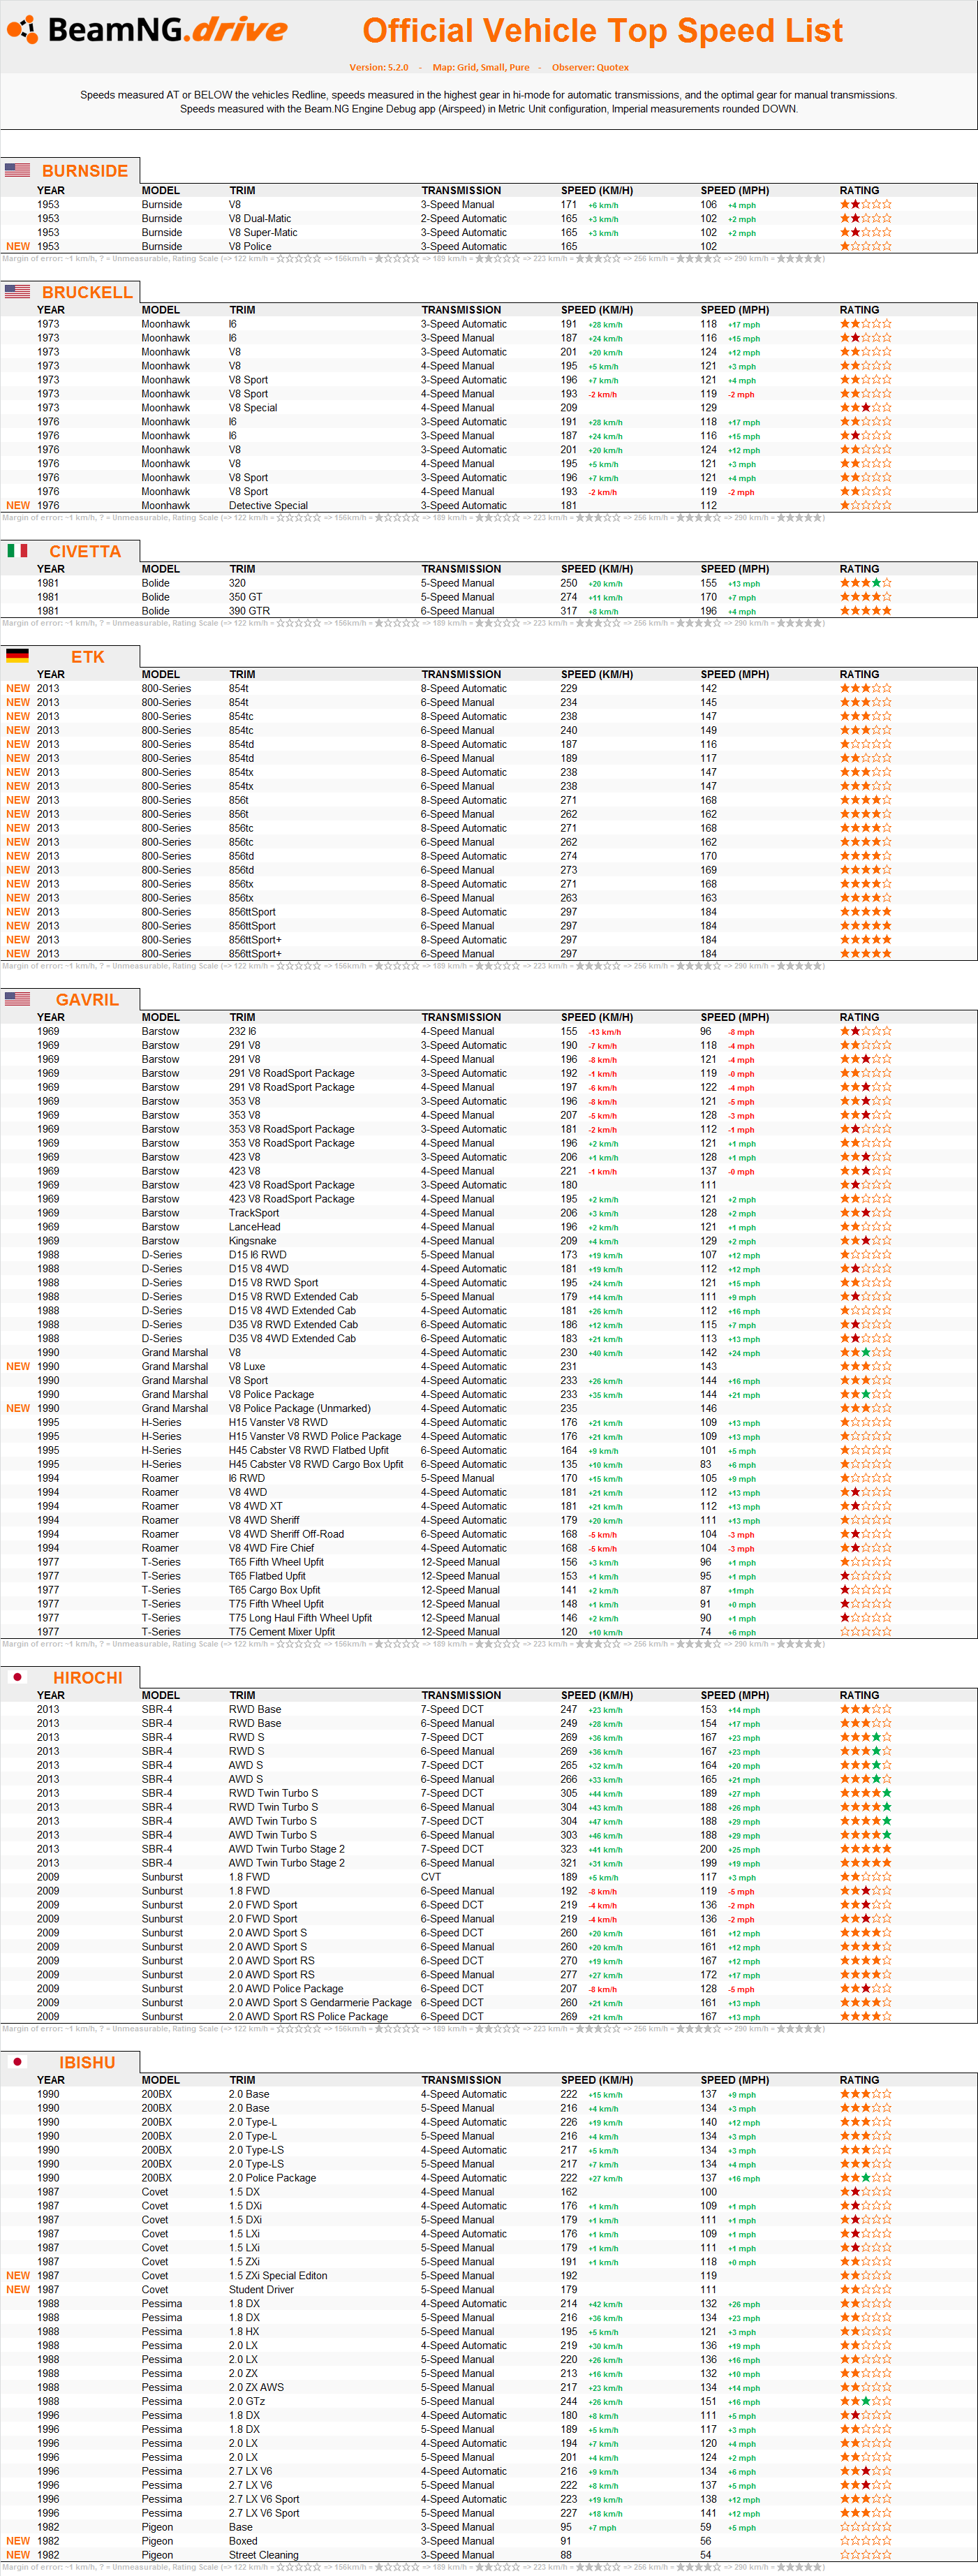
Task: Click the Detective Special trim cell
Action: click(268, 505)
